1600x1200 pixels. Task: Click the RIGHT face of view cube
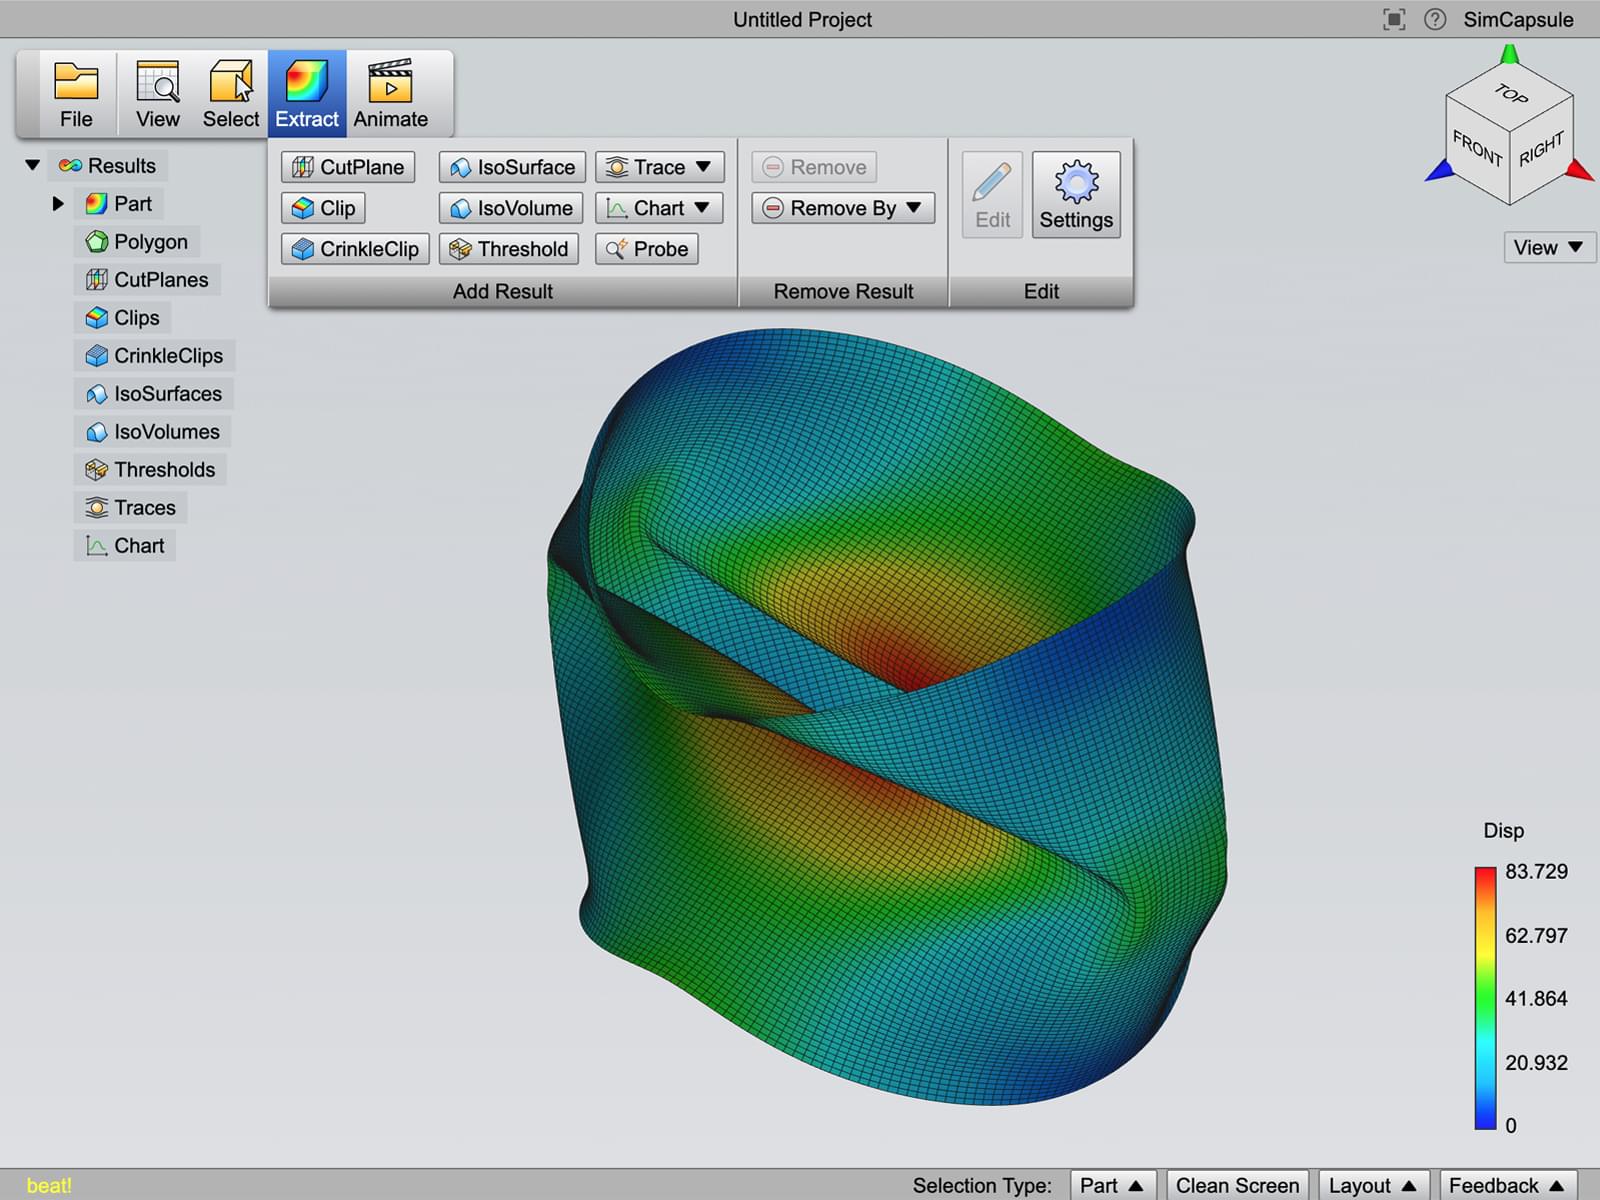[1541, 149]
